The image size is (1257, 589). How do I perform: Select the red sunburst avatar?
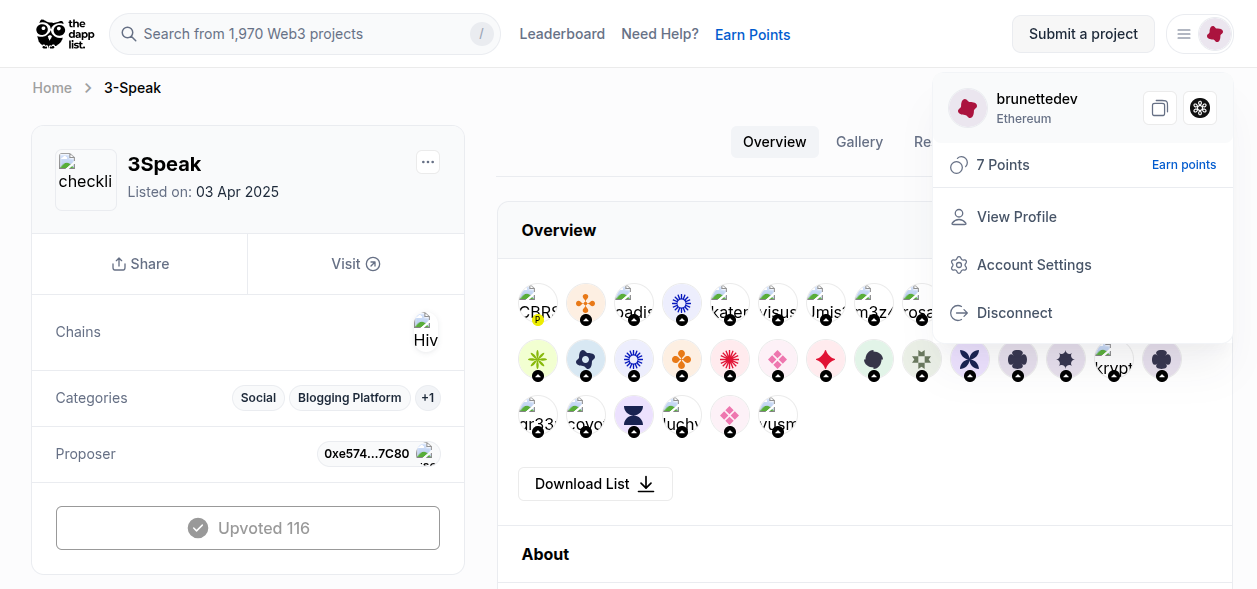tap(730, 359)
